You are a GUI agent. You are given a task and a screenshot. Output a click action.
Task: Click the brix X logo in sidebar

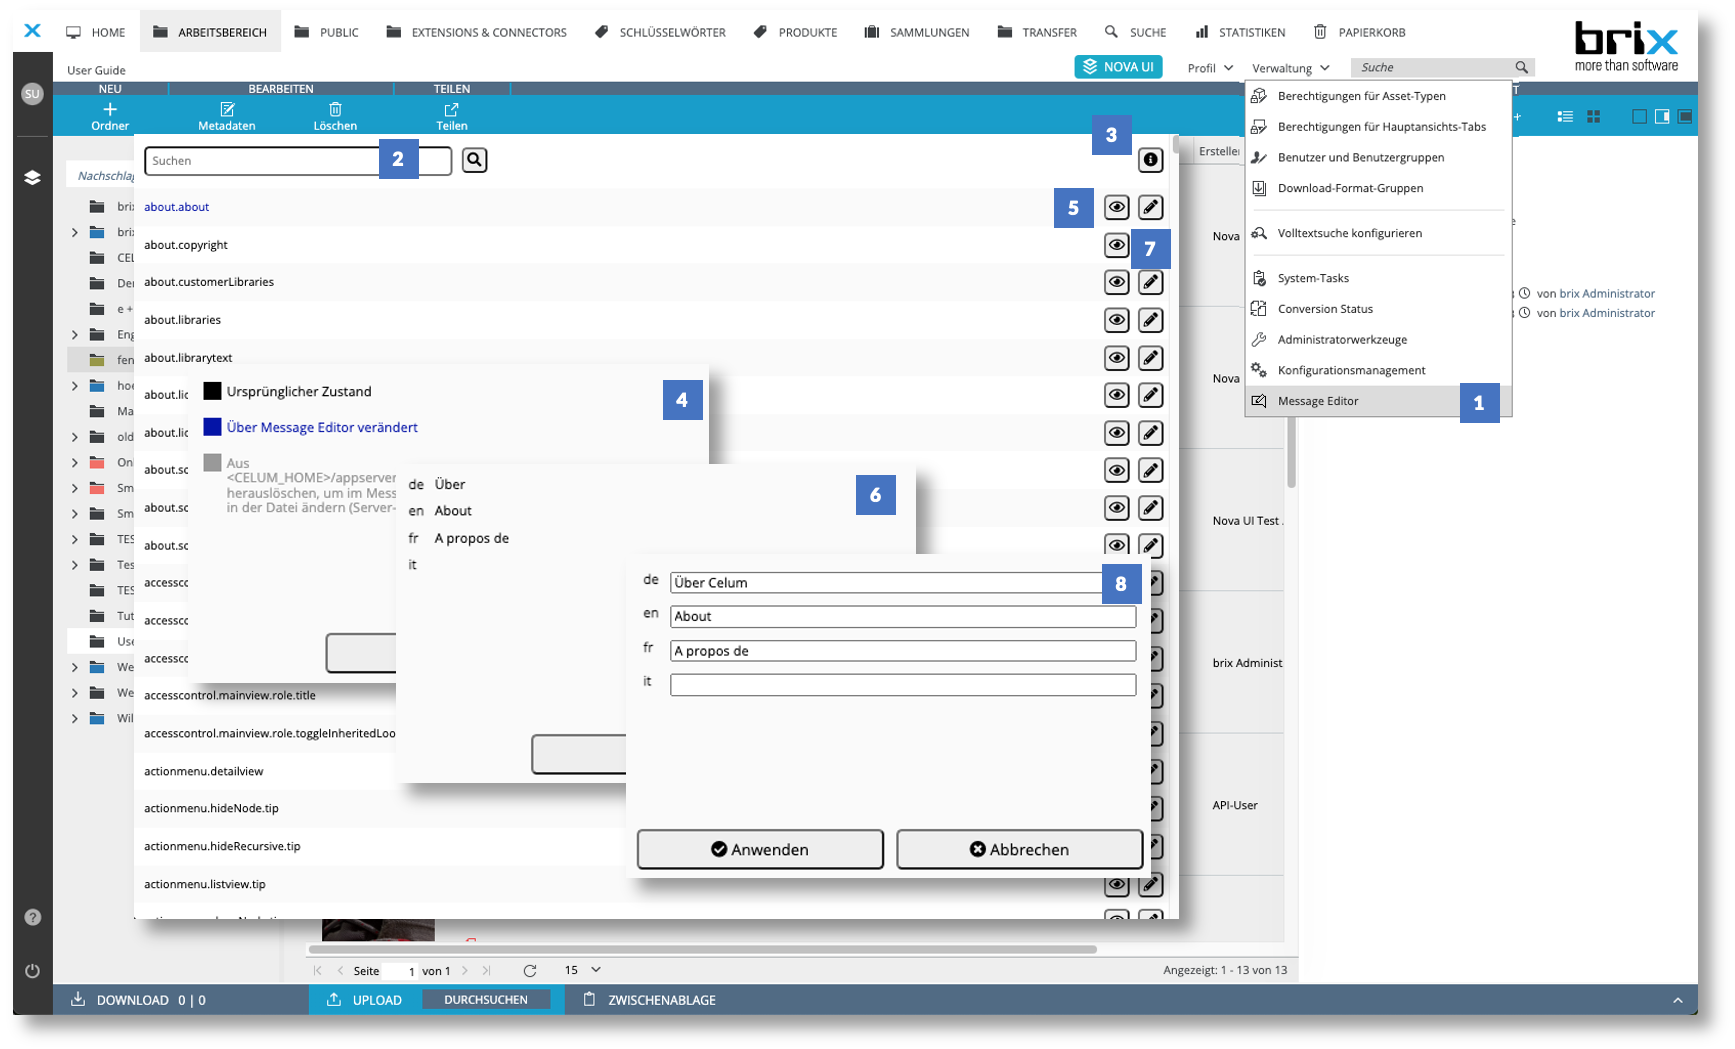32,30
